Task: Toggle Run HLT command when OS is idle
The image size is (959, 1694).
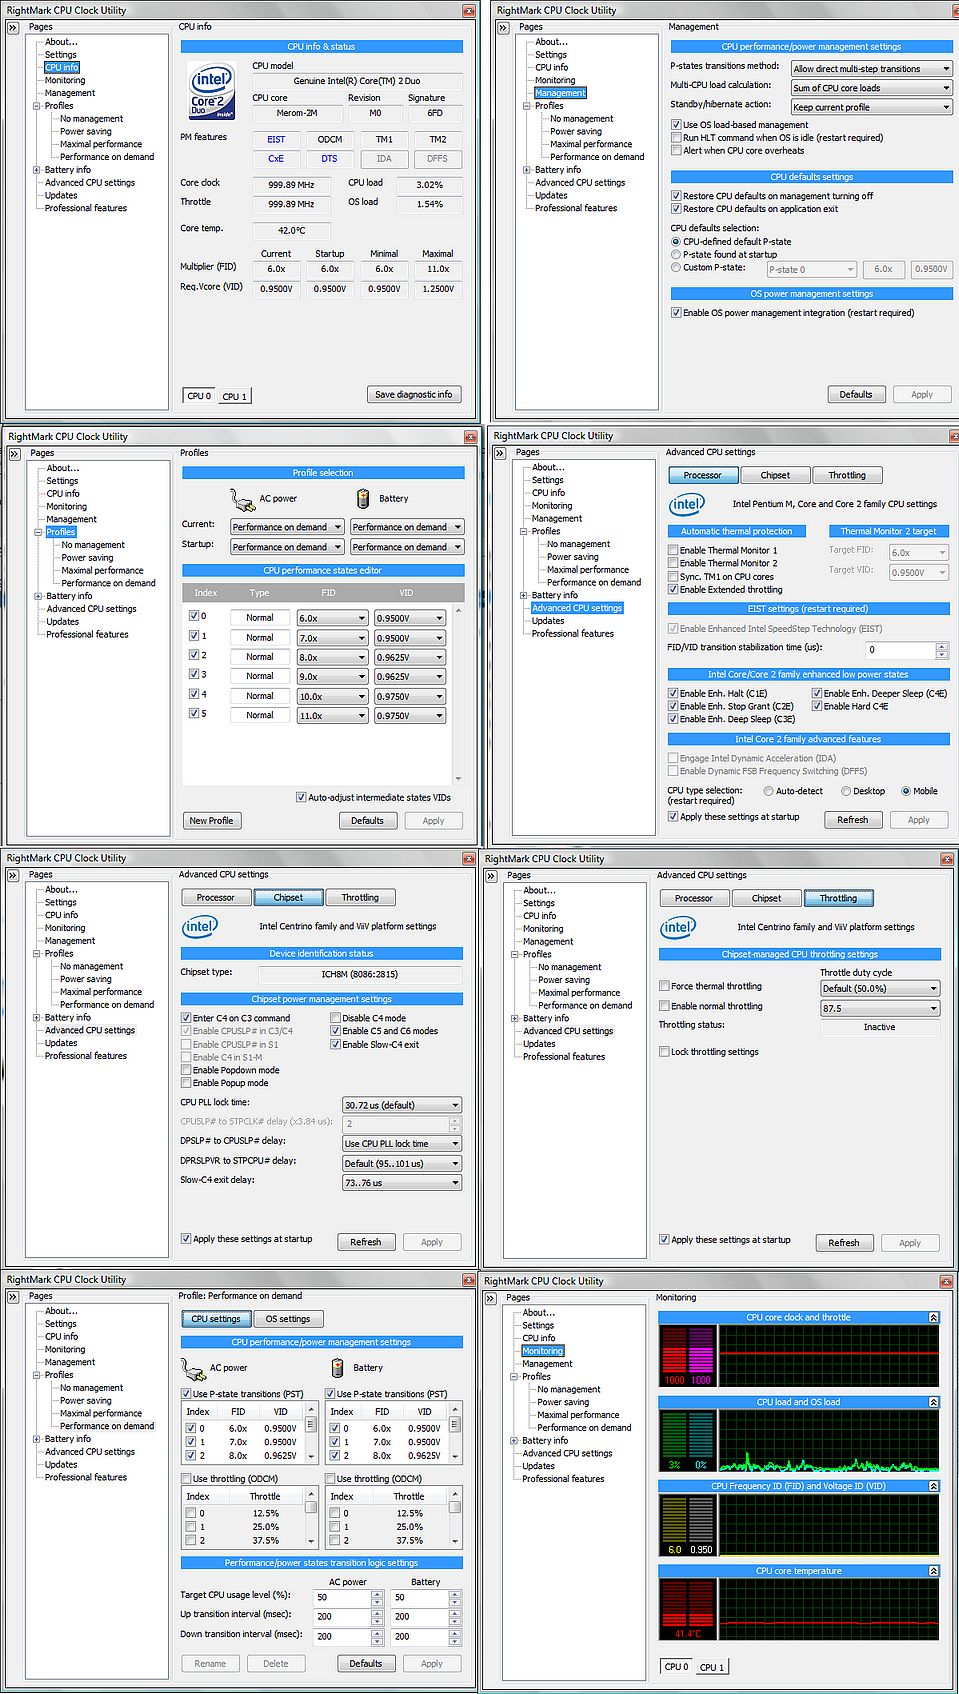Action: 676,138
